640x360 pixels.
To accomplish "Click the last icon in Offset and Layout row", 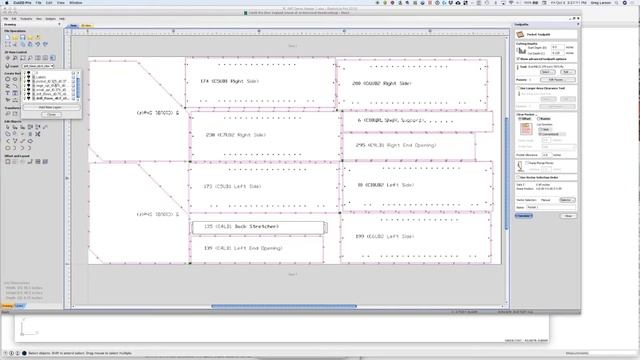I will (x=45, y=162).
